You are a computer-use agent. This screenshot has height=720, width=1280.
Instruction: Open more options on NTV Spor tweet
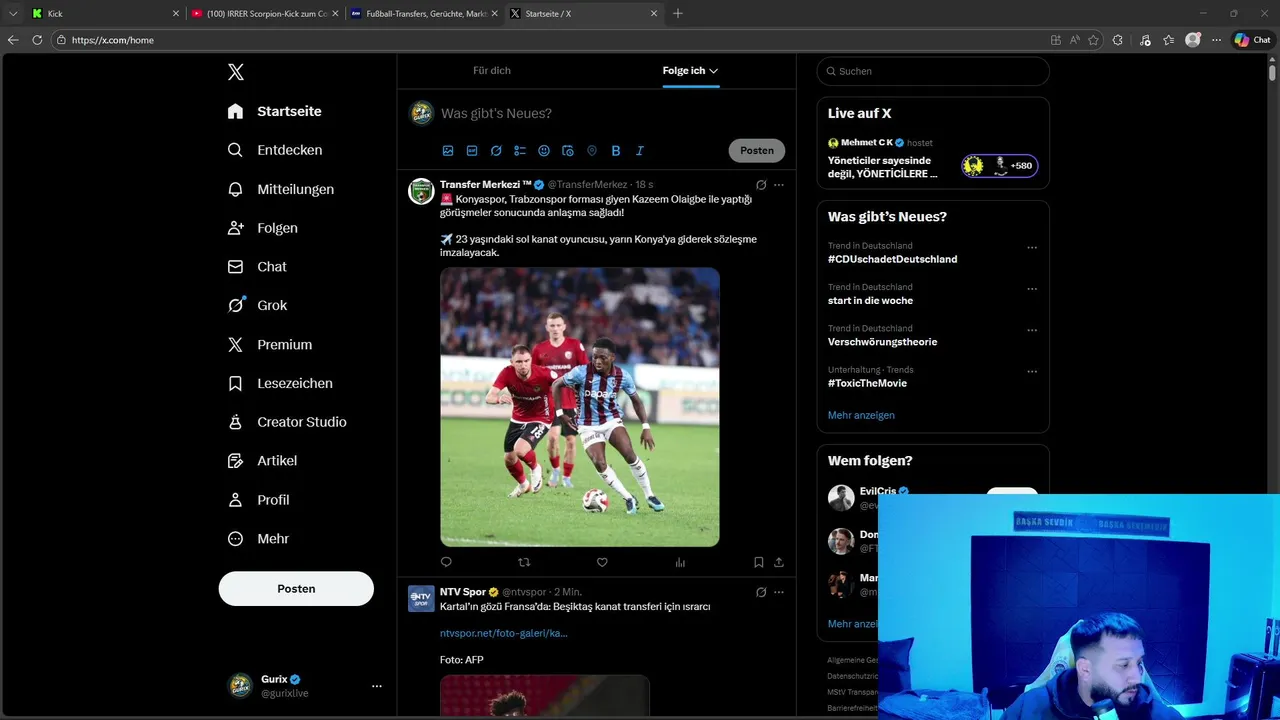point(779,592)
